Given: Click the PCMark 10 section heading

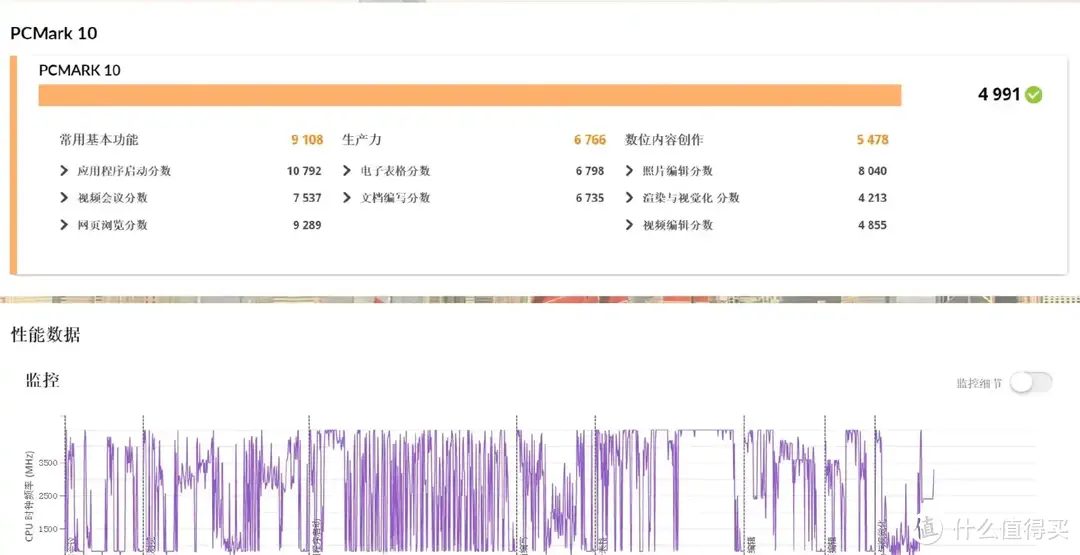Looking at the screenshot, I should (54, 33).
